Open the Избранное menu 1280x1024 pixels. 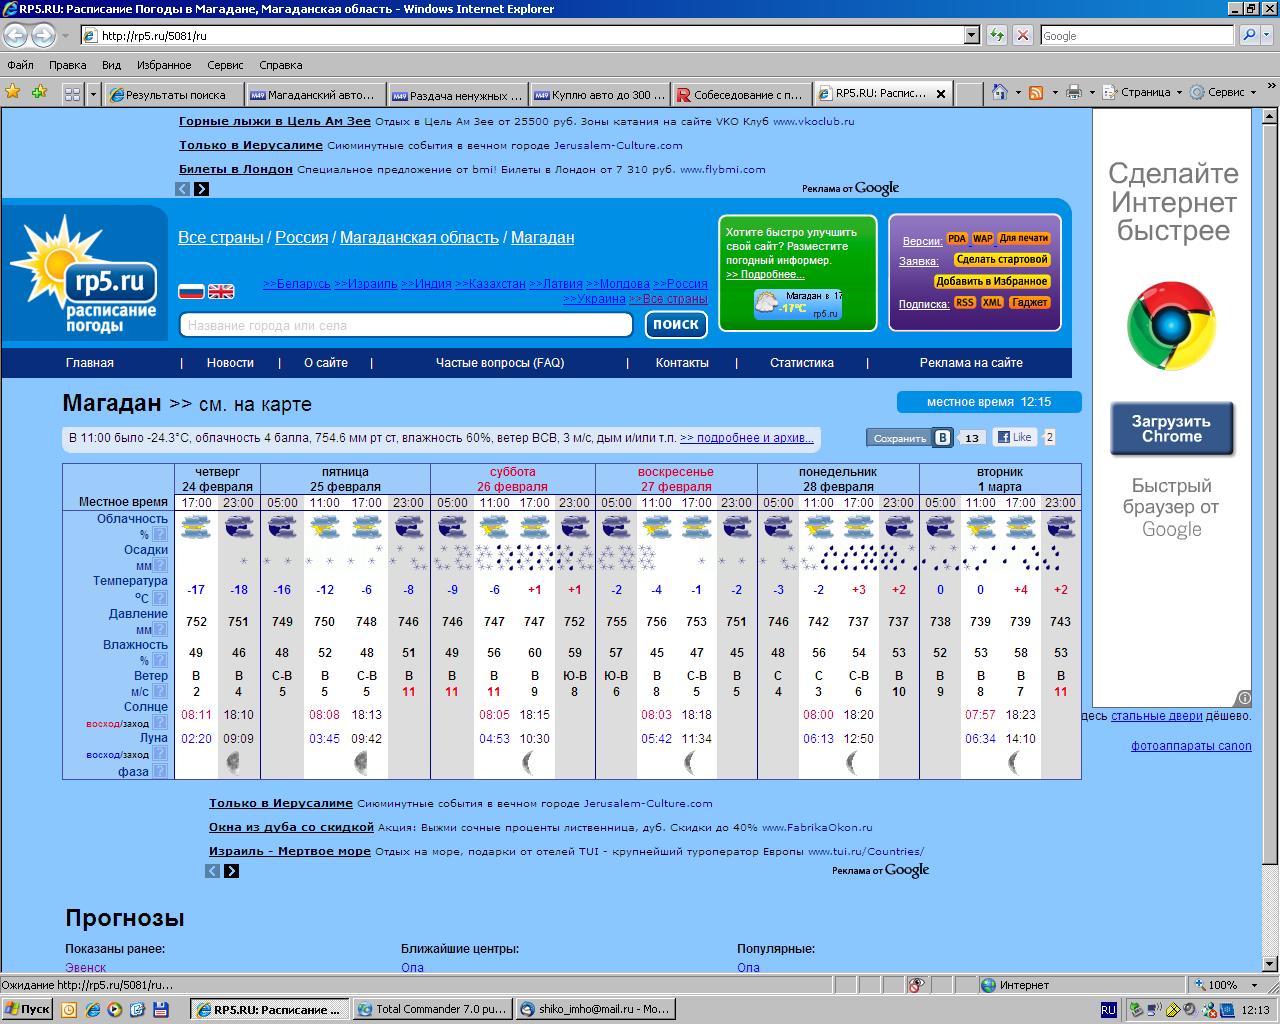(x=164, y=65)
